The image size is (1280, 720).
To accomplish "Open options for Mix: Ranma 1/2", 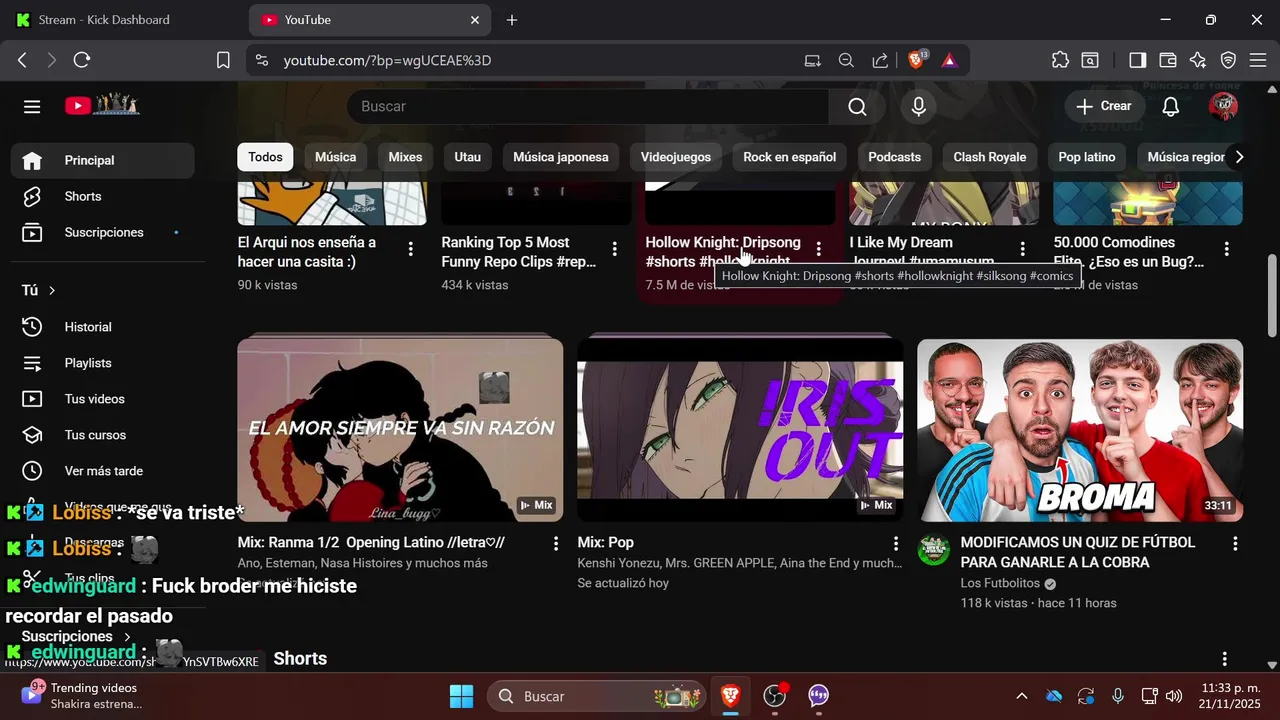I will coord(556,544).
